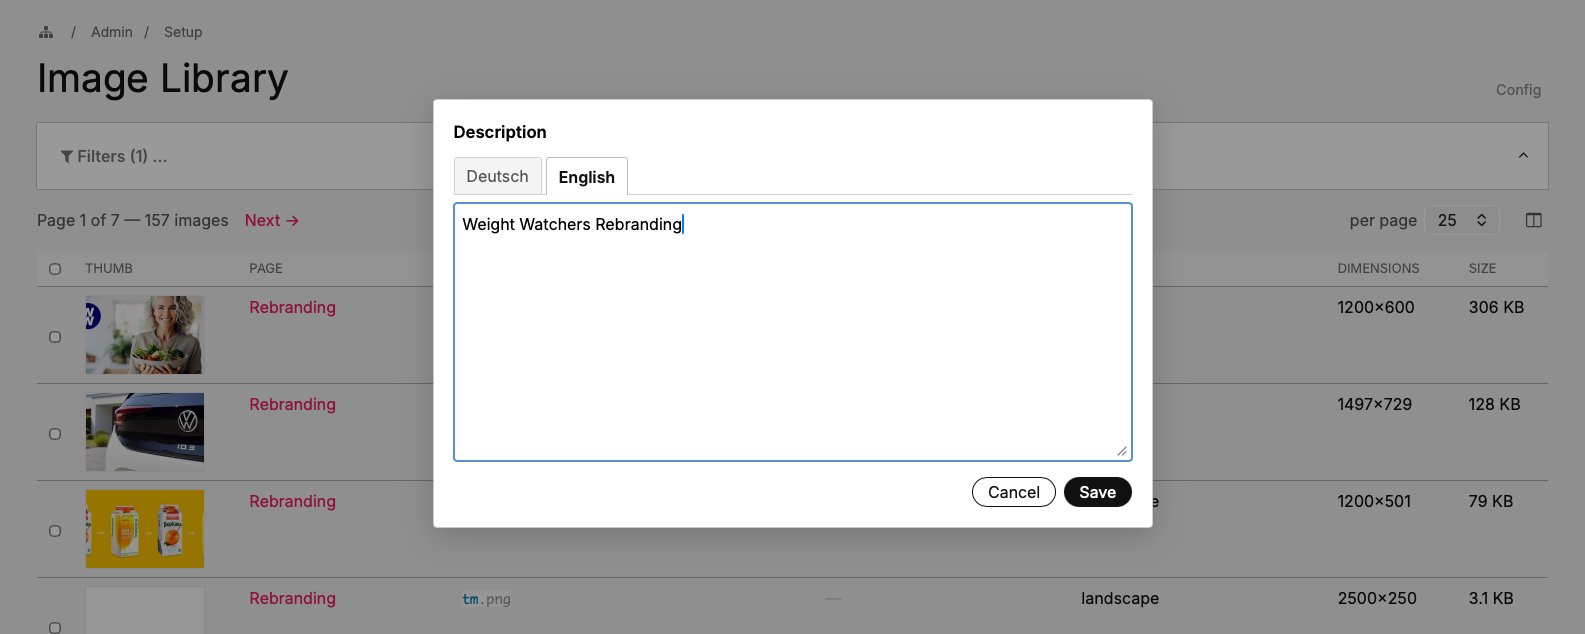
Task: Open the Config link
Action: 1518,90
